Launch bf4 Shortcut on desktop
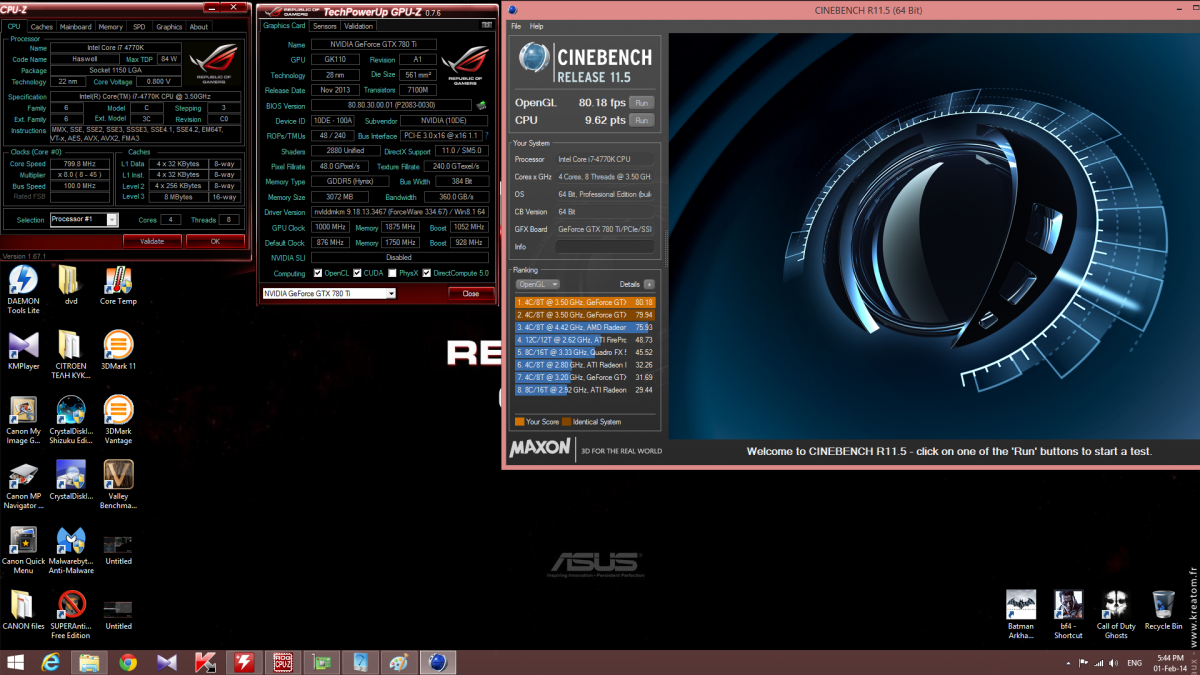 (1068, 616)
